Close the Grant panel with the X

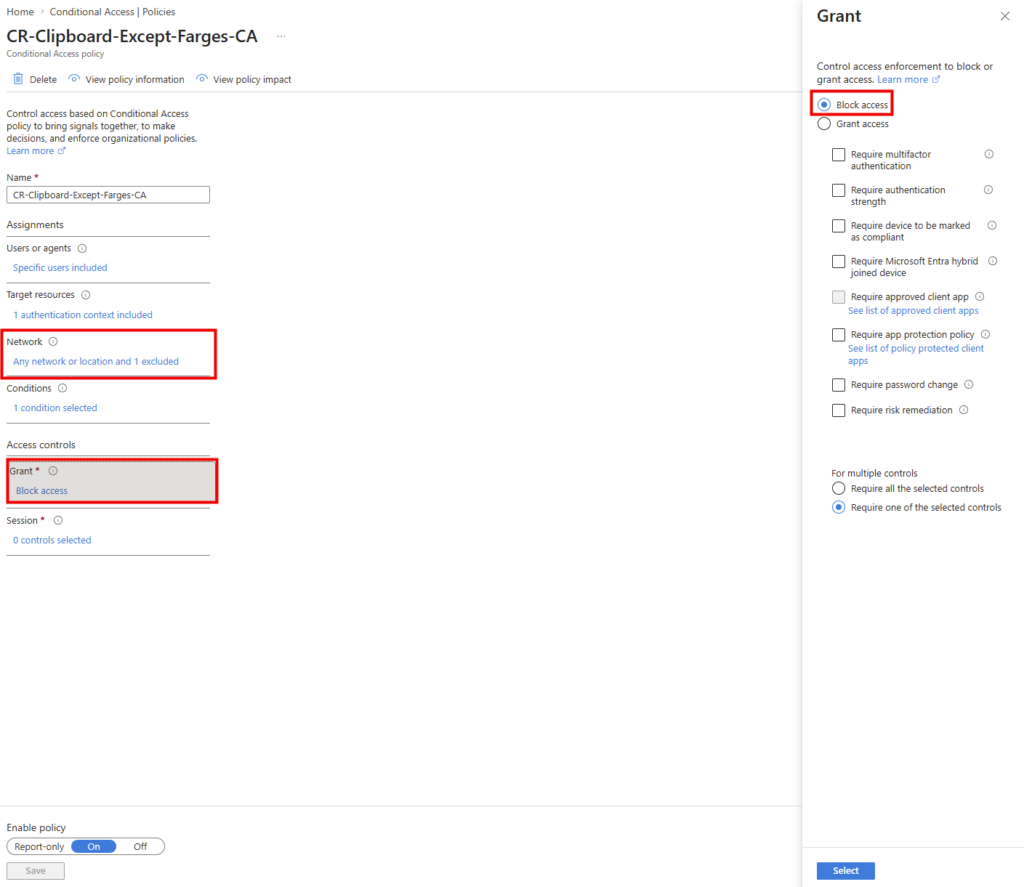1004,16
